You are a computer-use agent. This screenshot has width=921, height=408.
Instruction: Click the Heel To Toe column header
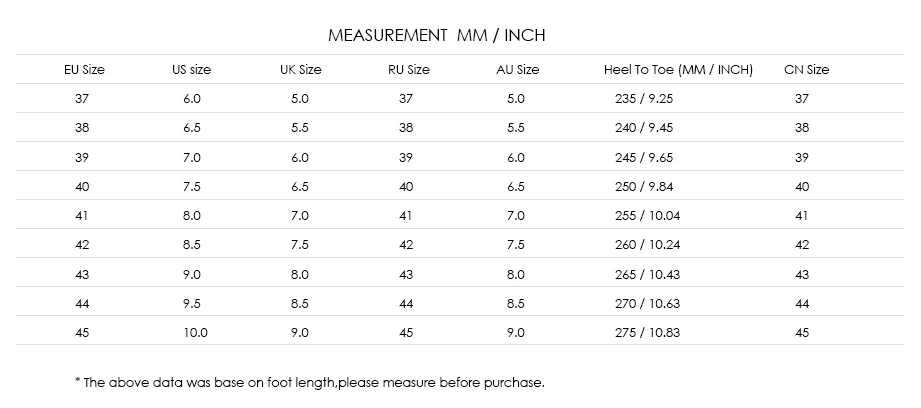(678, 69)
